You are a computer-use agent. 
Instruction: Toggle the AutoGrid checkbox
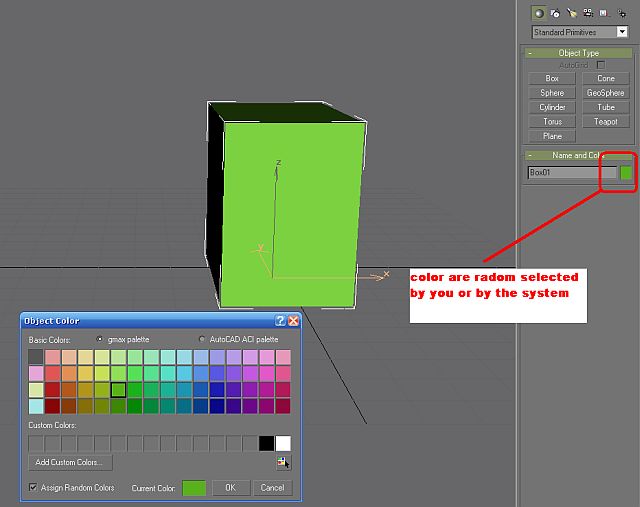point(600,65)
